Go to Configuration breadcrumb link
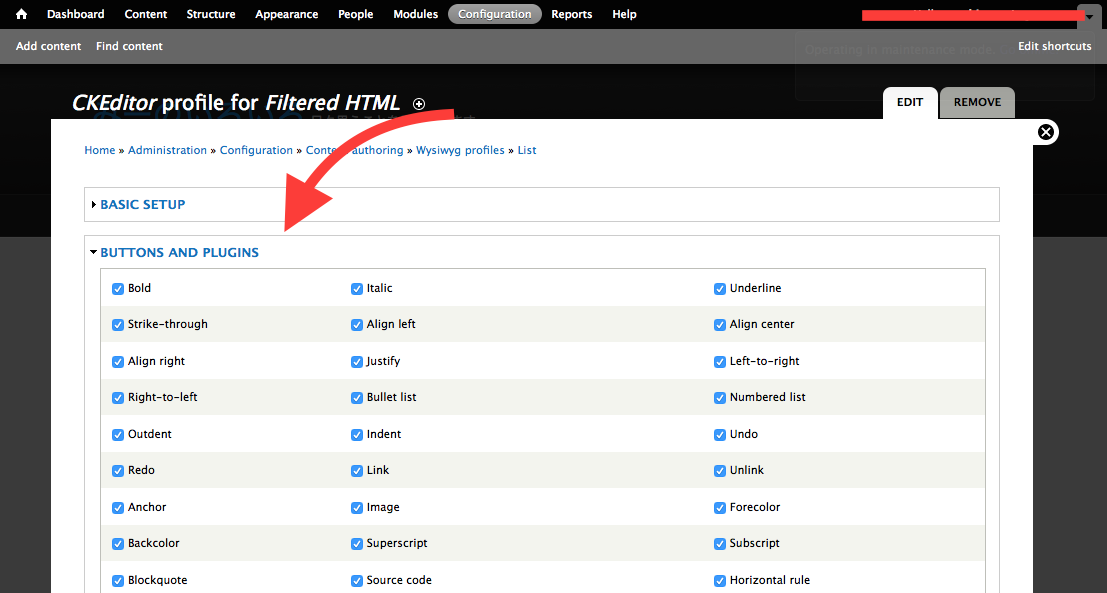1107x593 pixels. point(256,150)
